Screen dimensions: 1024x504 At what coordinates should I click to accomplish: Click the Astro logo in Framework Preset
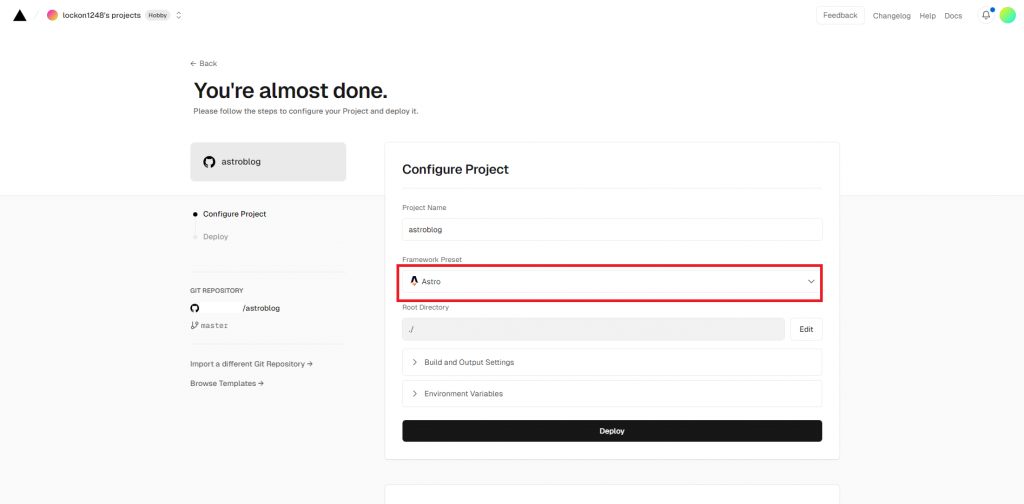click(414, 281)
